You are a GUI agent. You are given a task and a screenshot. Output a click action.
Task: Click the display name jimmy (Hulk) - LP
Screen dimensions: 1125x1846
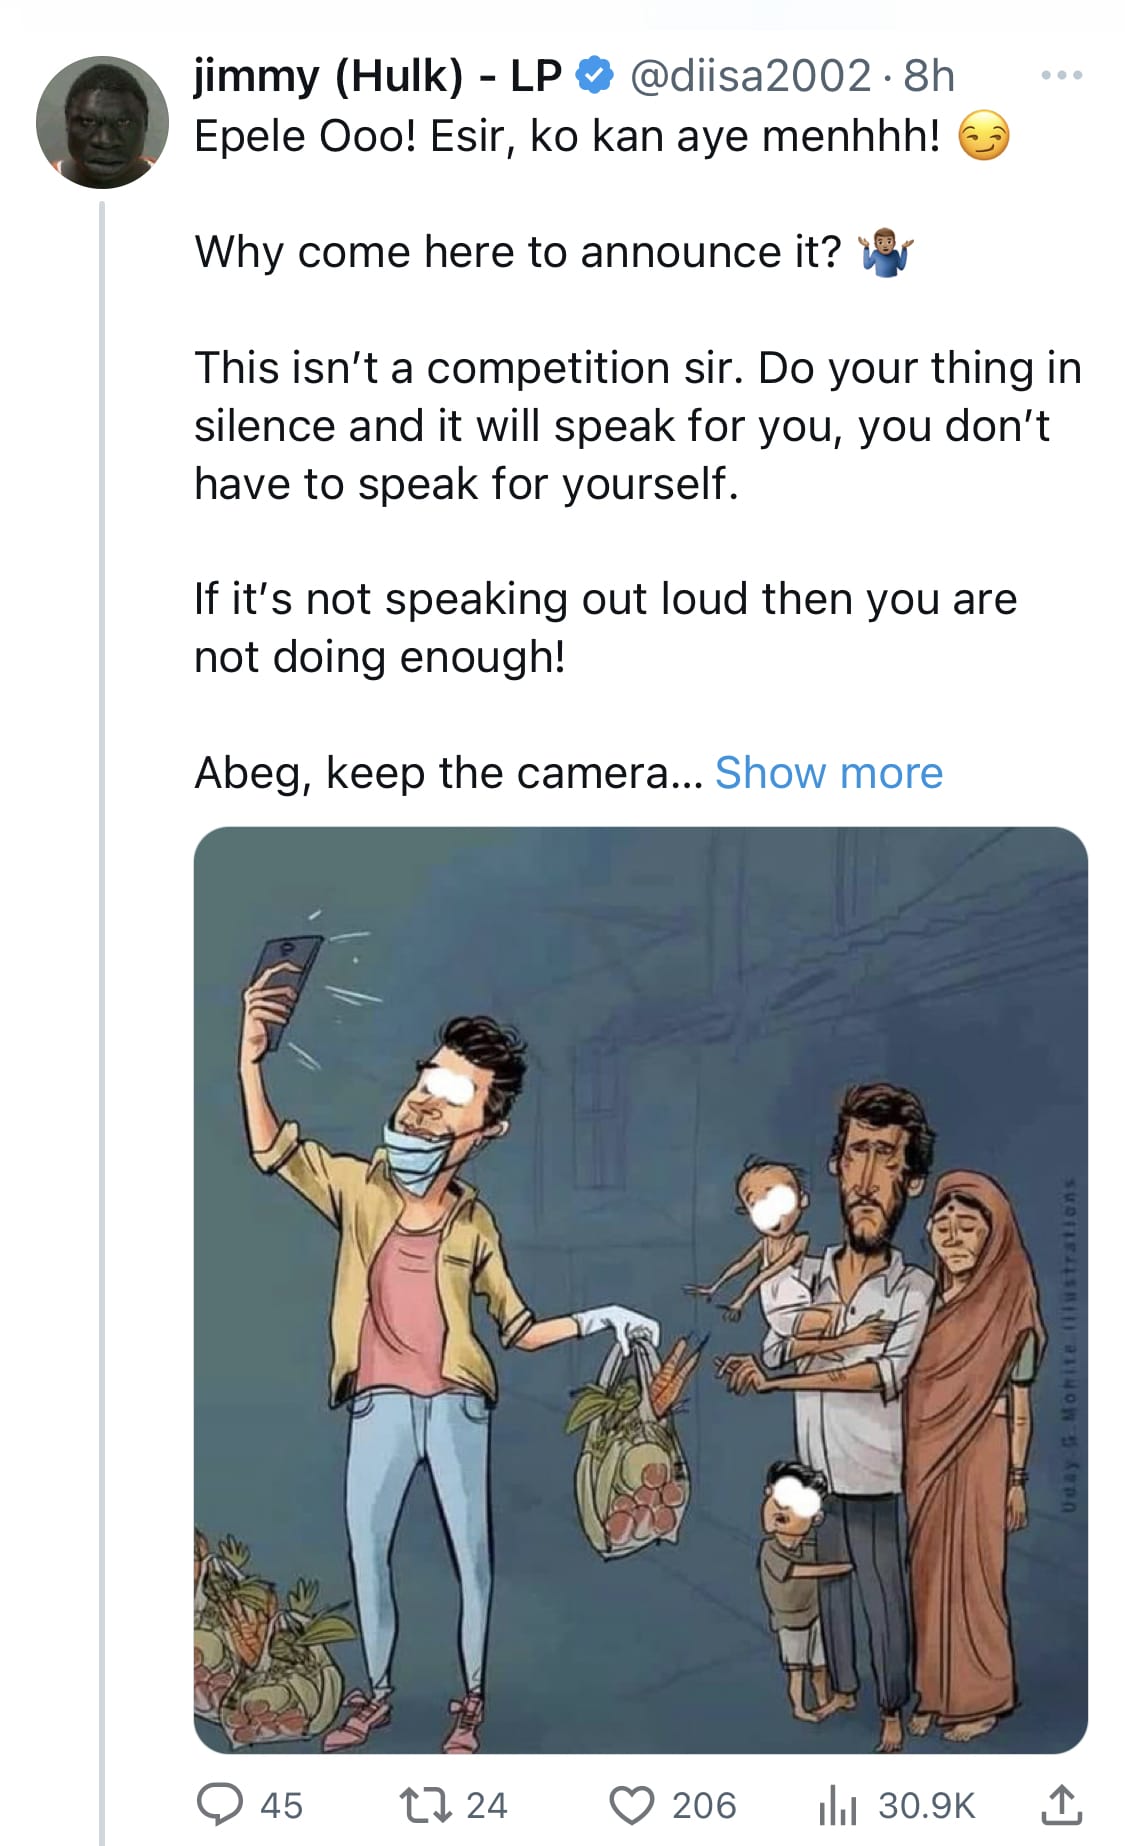[377, 76]
